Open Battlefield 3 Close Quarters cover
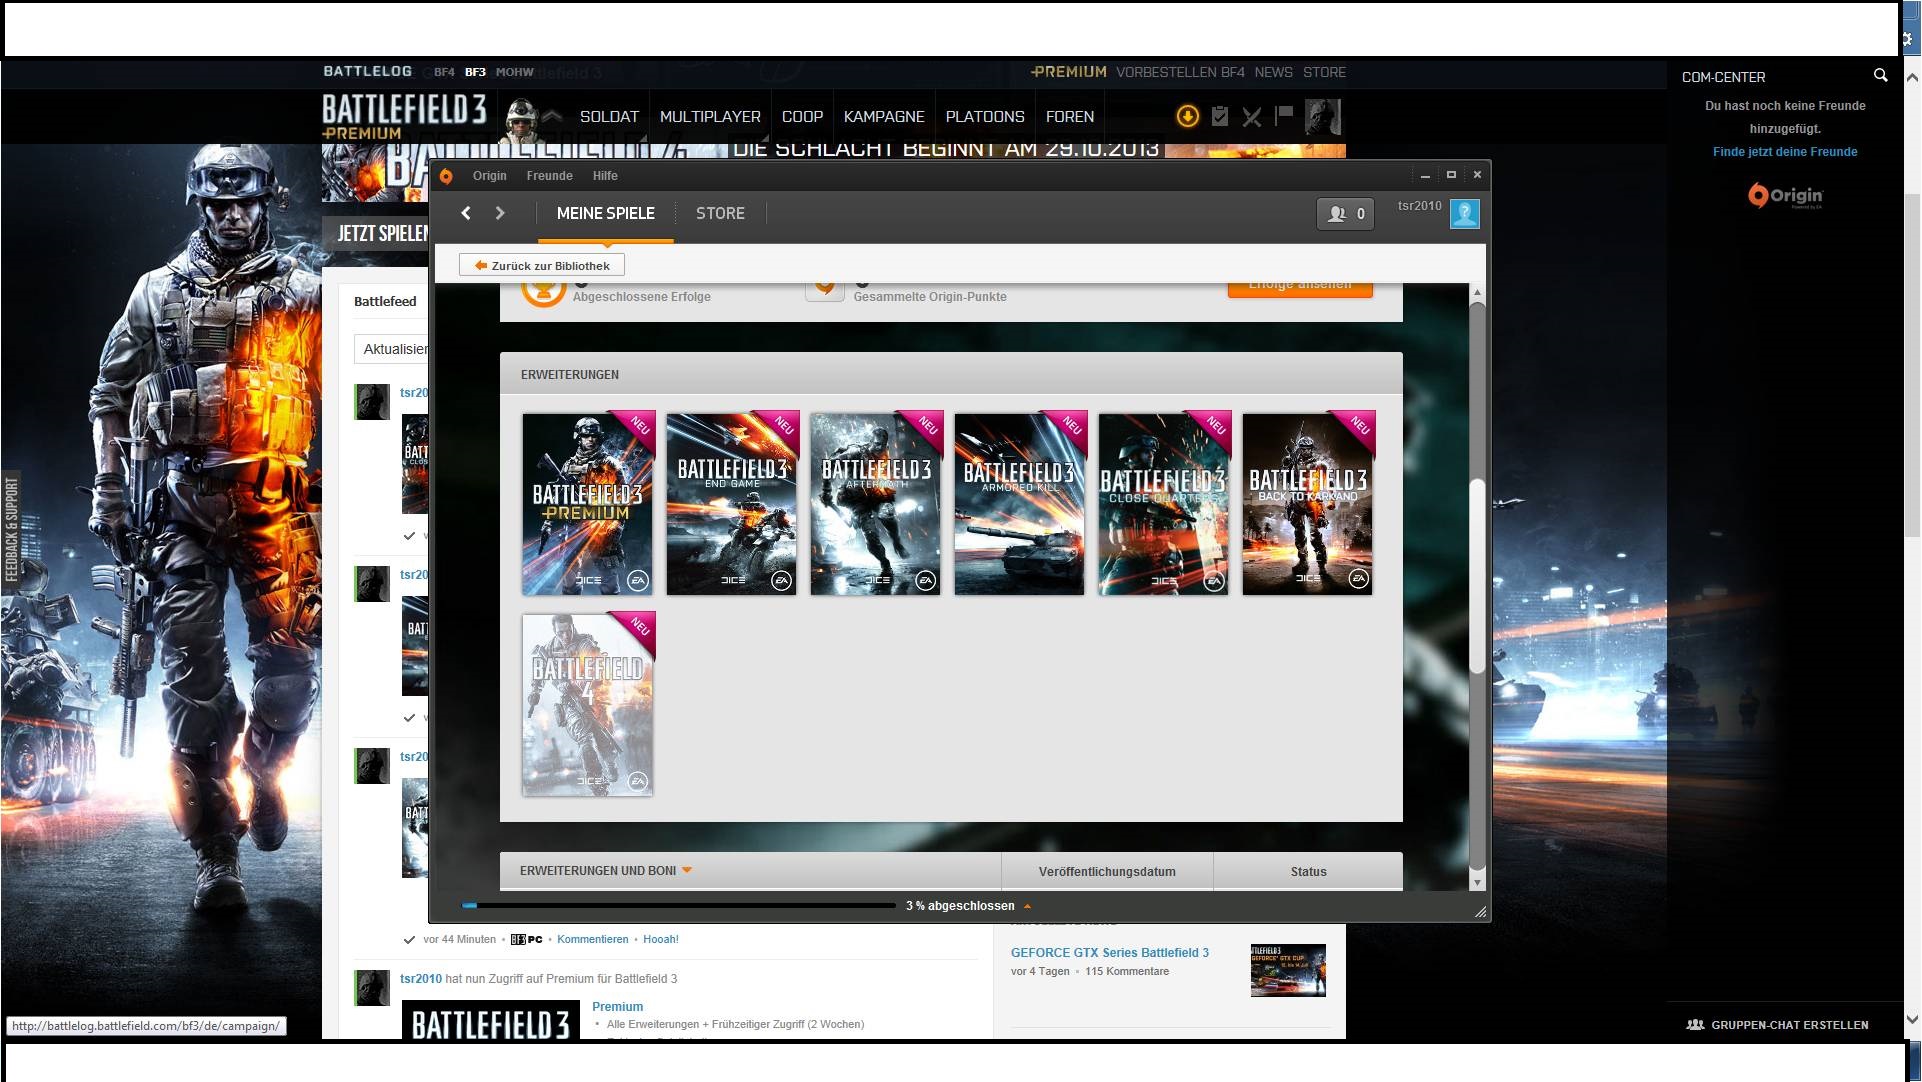 (1164, 504)
